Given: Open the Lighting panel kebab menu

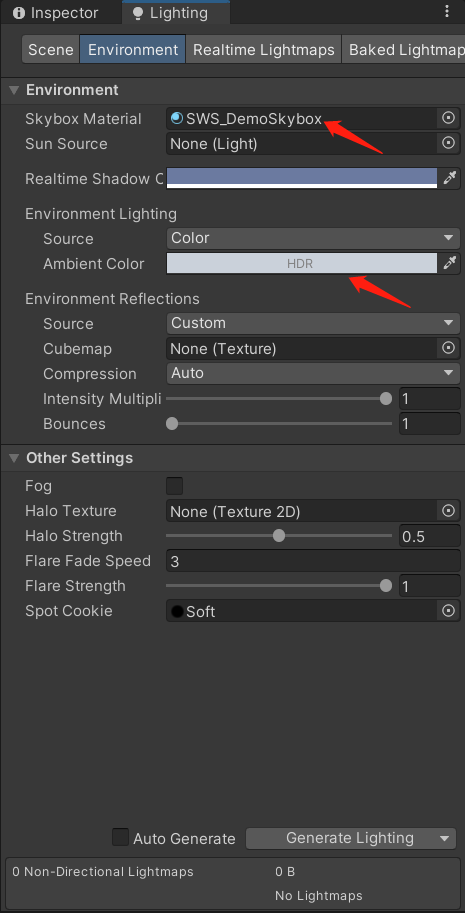Looking at the screenshot, I should point(446,11).
